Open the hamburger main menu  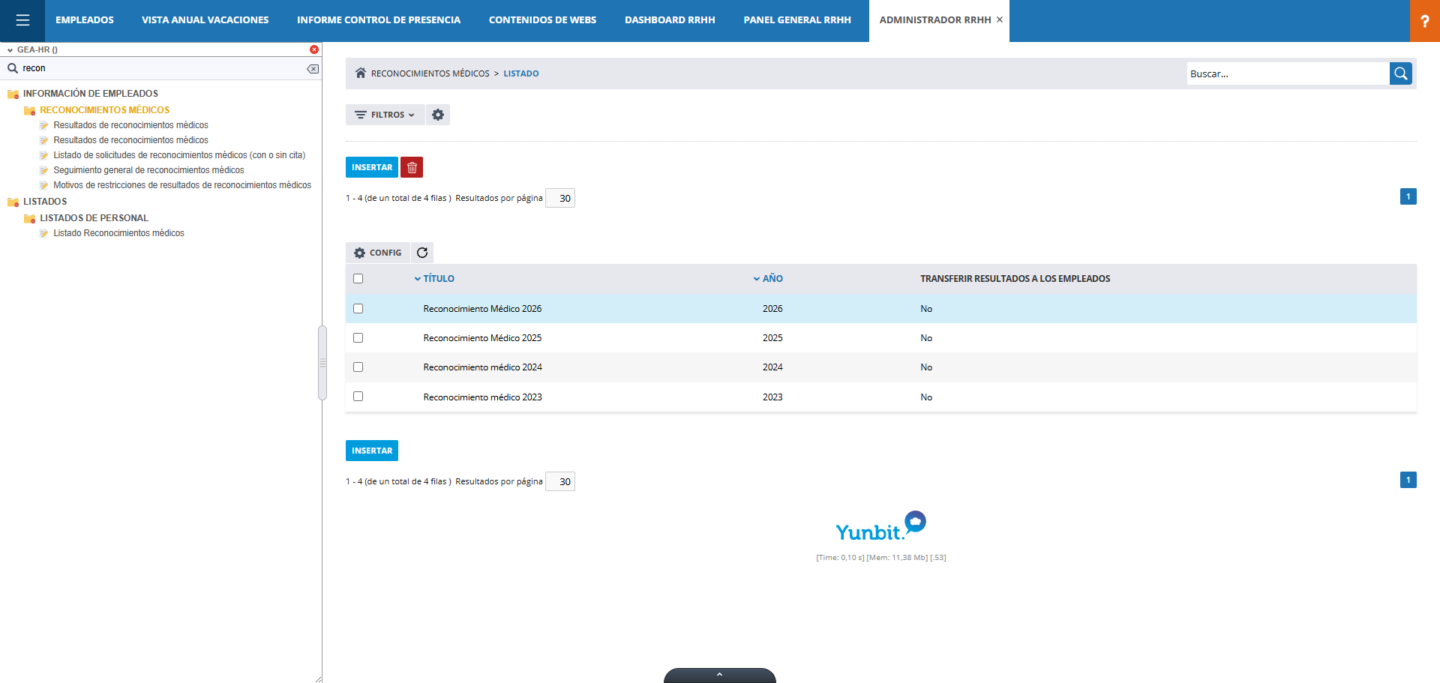point(22,20)
